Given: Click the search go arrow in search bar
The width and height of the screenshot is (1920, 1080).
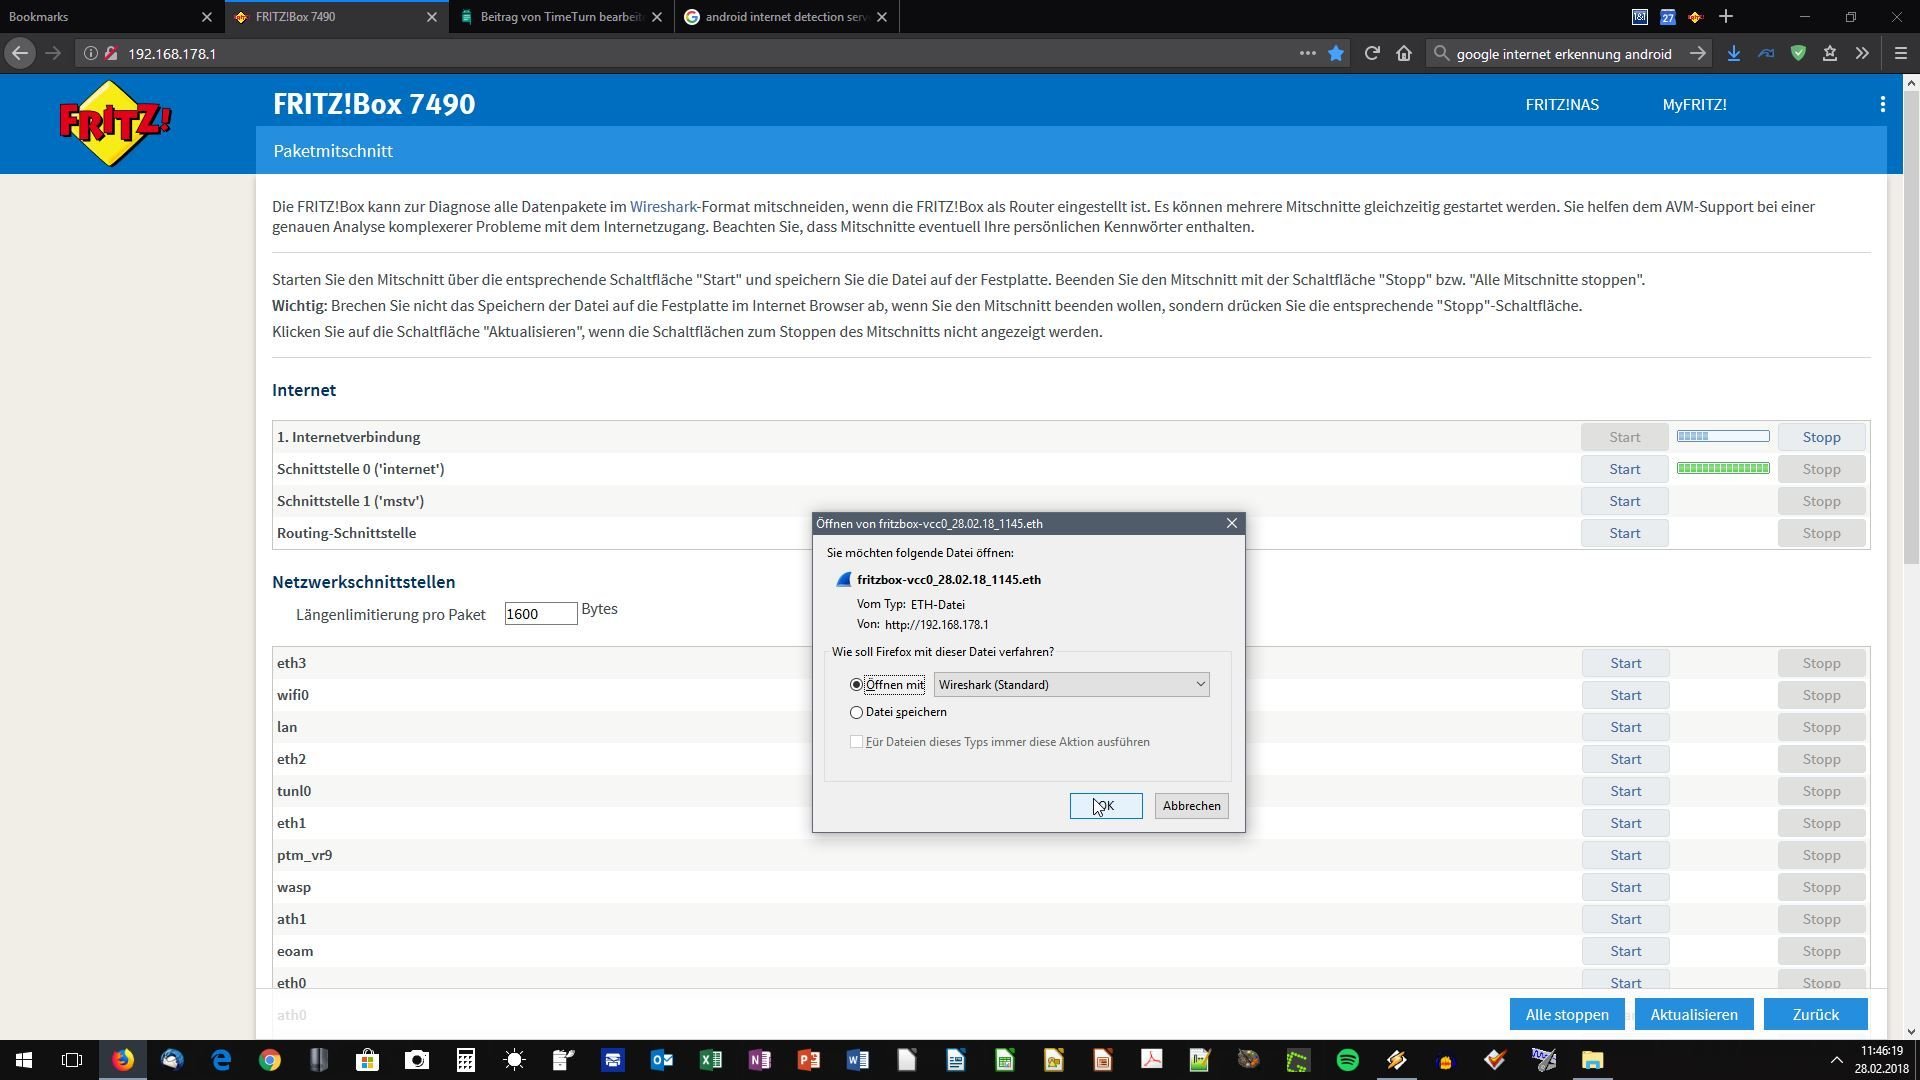Looking at the screenshot, I should 1697,53.
